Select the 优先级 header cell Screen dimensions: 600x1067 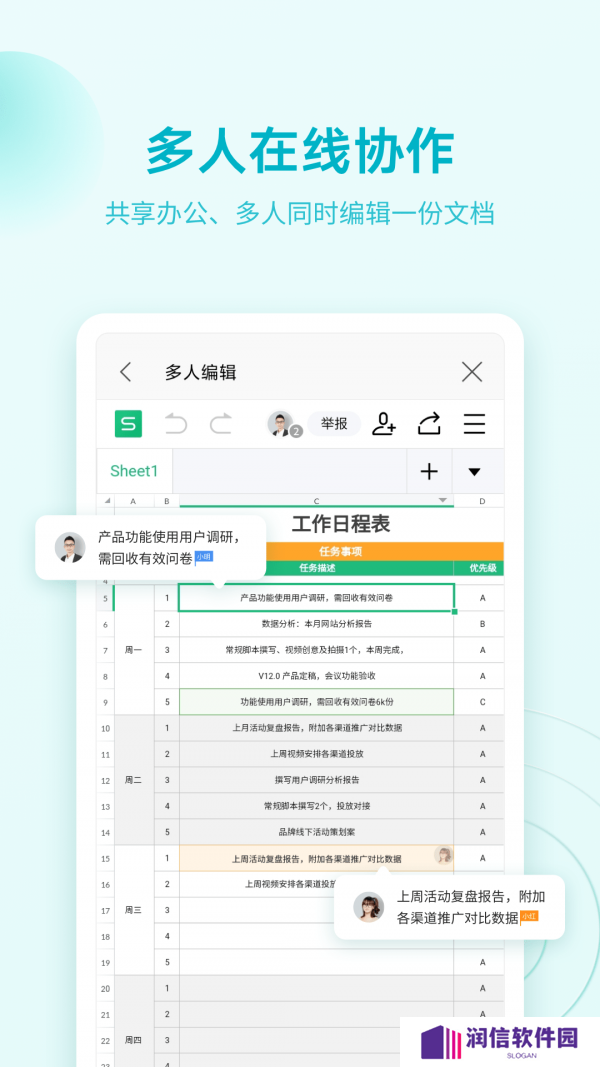482,568
